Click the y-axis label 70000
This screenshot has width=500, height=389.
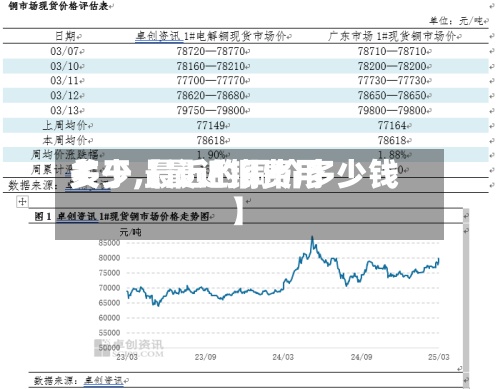109,288
